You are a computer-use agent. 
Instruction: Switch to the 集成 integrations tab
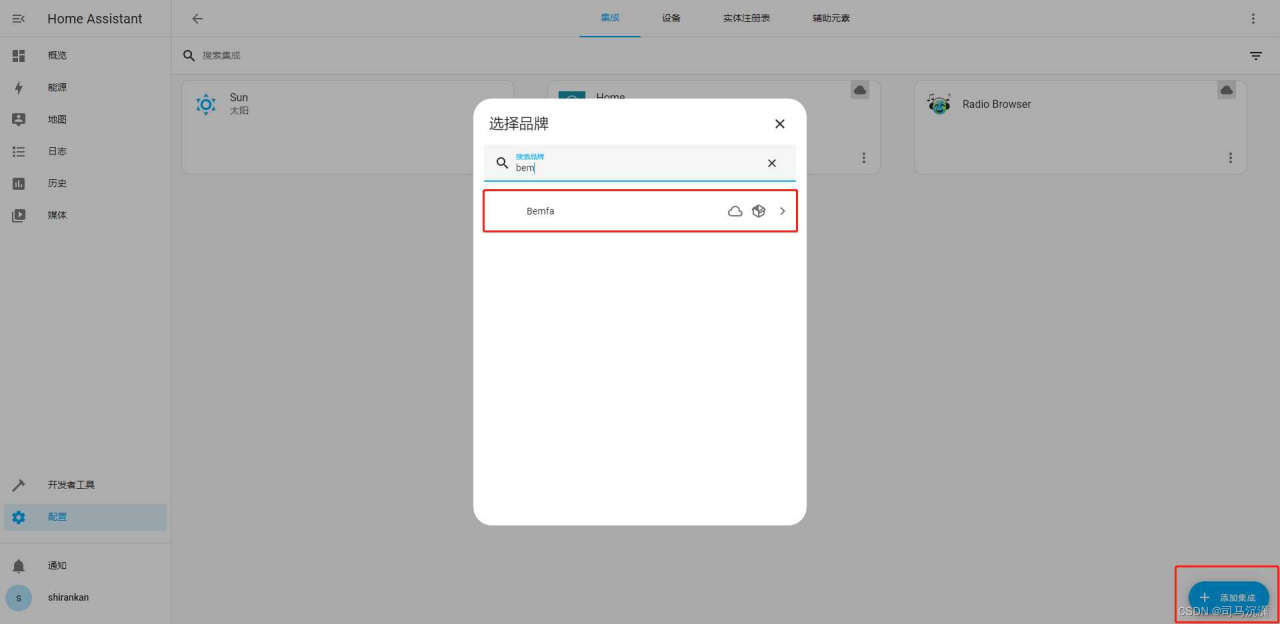[610, 18]
